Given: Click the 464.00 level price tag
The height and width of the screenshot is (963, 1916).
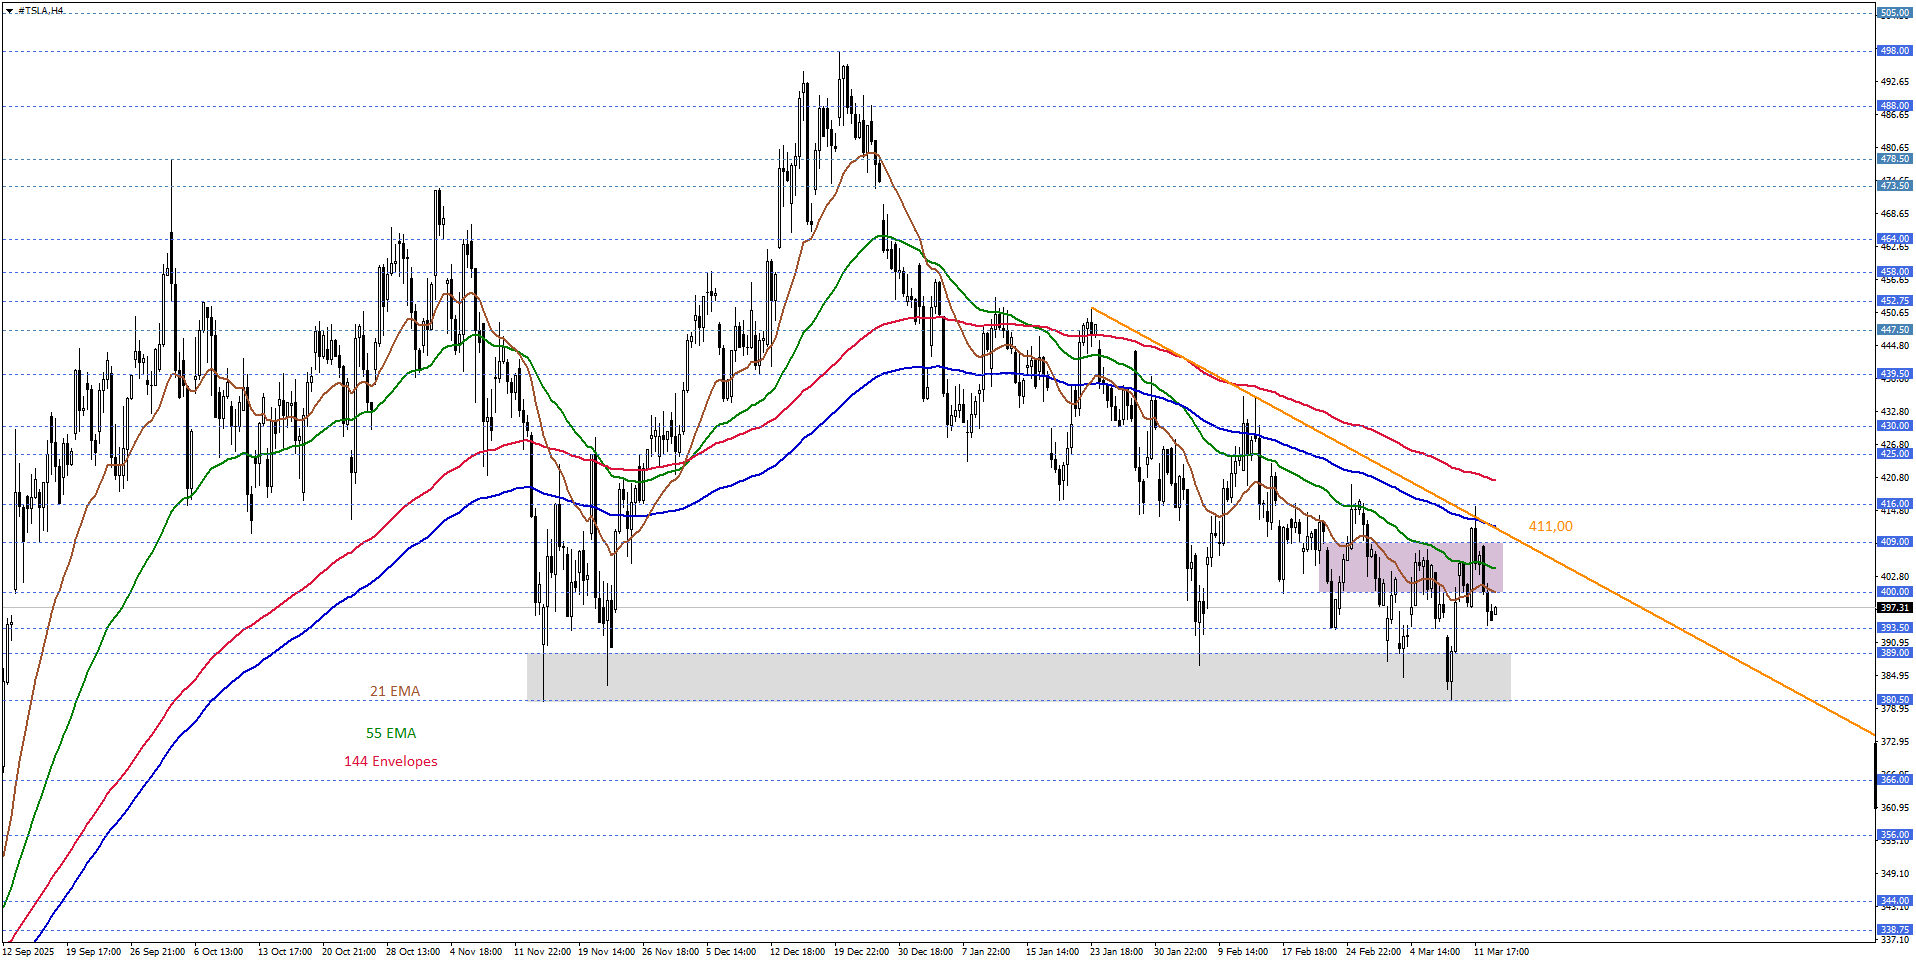Looking at the screenshot, I should pyautogui.click(x=1894, y=239).
